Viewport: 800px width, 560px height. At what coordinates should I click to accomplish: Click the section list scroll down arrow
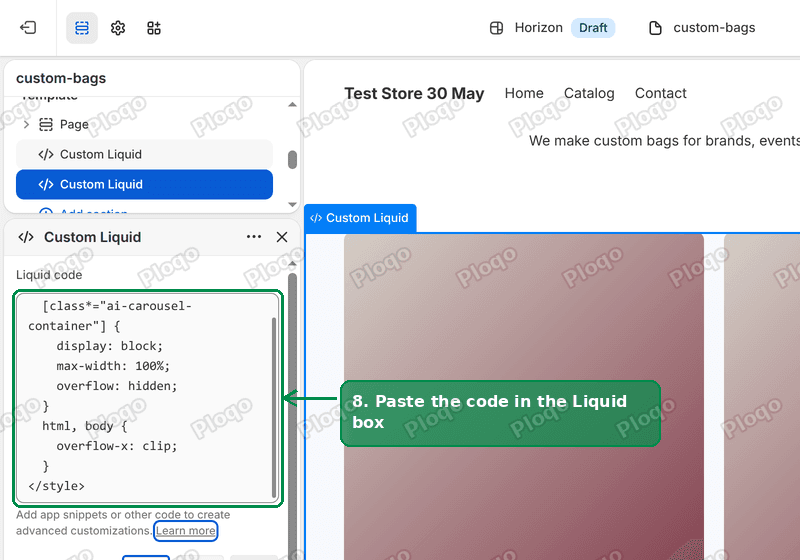coord(292,205)
